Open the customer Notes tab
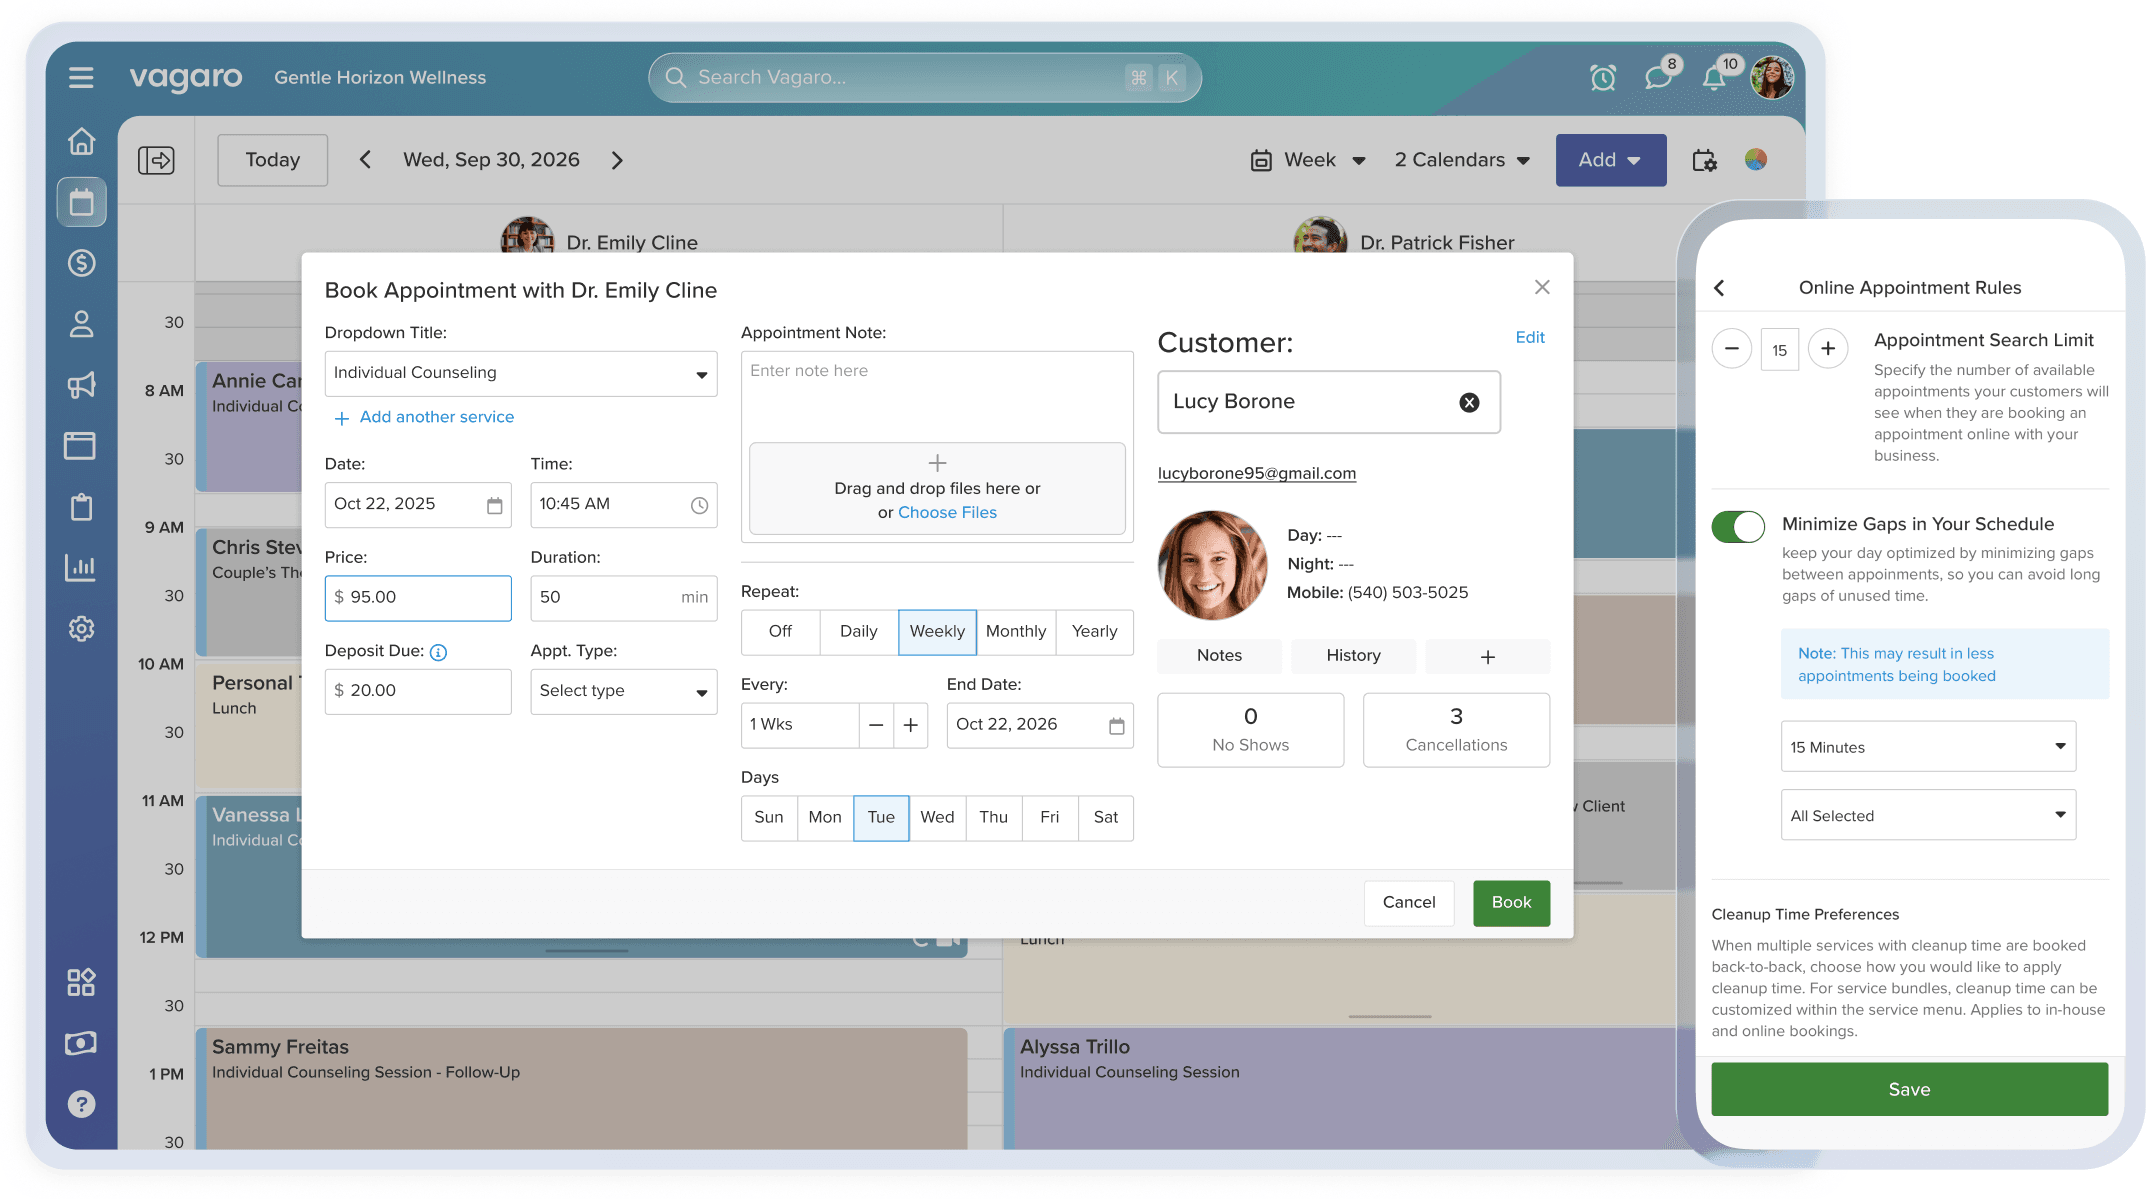2146x1200 pixels. [x=1219, y=656]
